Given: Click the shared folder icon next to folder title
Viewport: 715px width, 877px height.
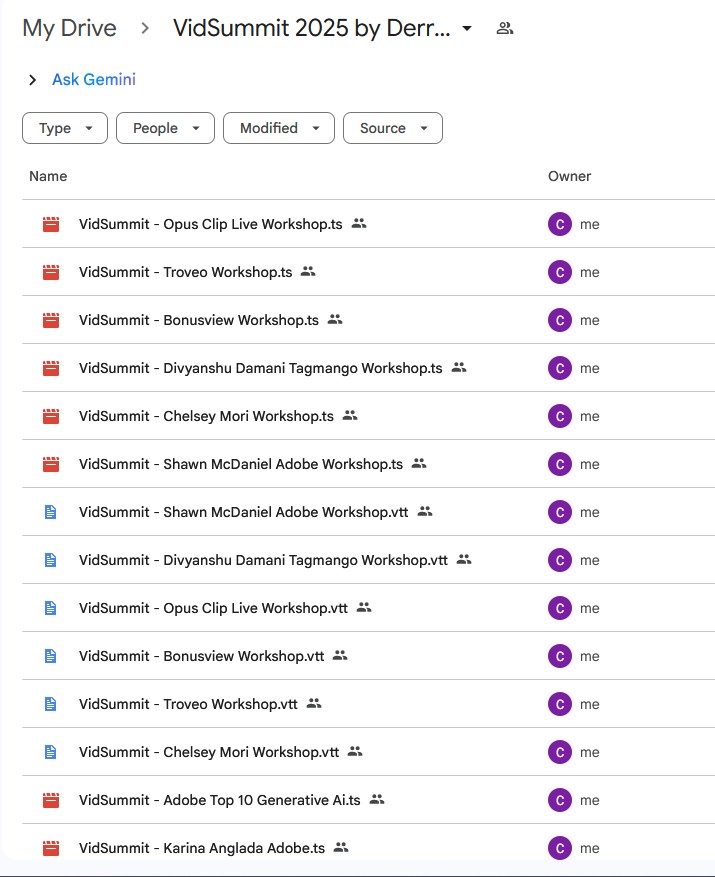Looking at the screenshot, I should tap(505, 29).
